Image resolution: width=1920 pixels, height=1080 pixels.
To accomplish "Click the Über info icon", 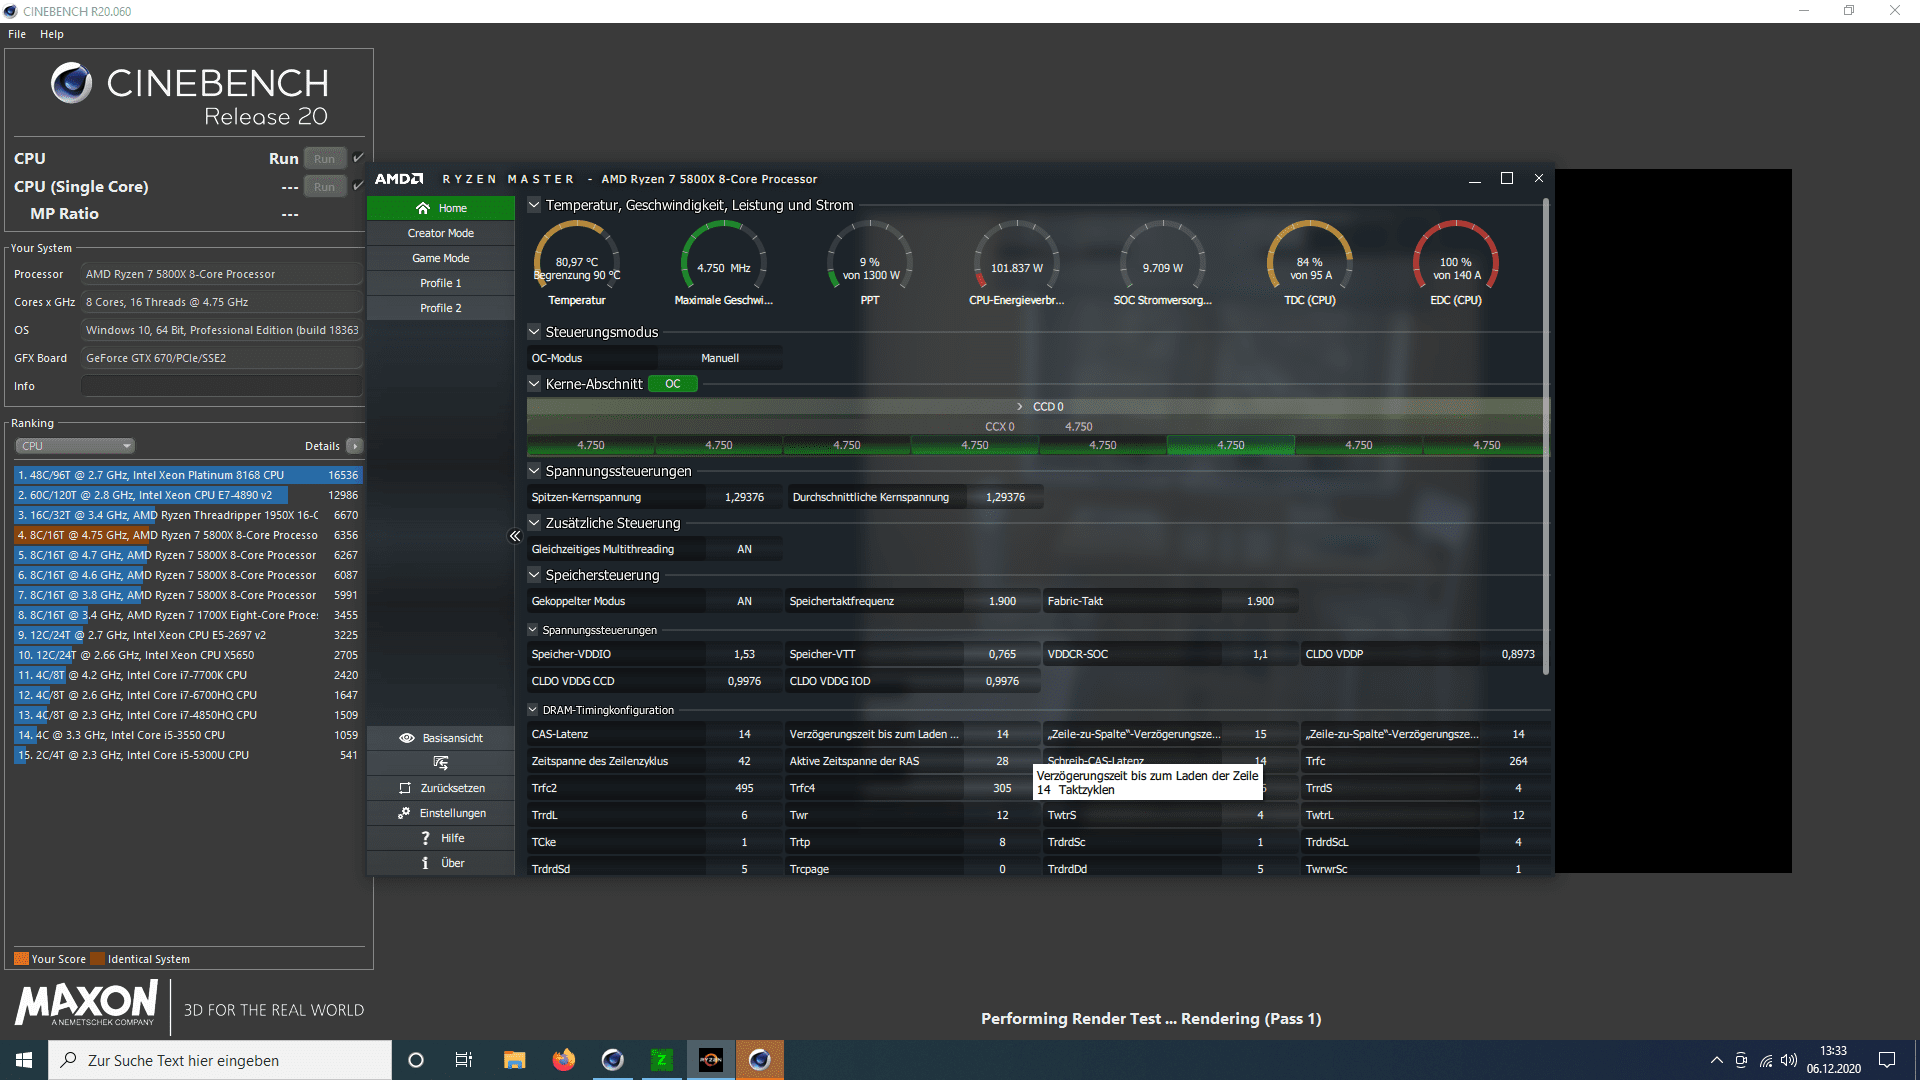I will (x=425, y=863).
